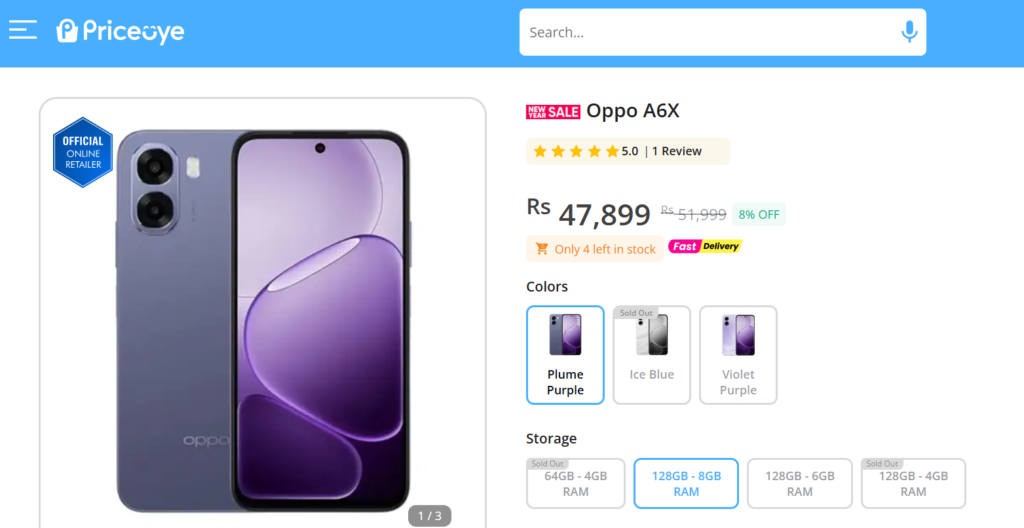This screenshot has width=1024, height=528.
Task: Click the 1 / 3 image counter
Action: click(x=429, y=516)
